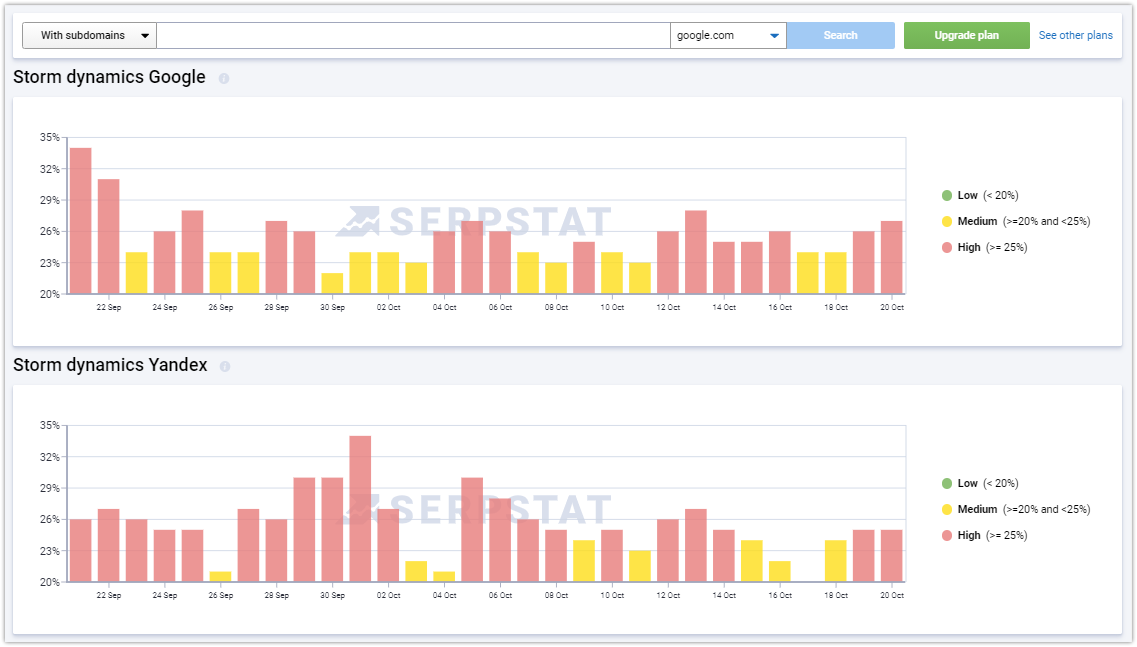Select the 02 Oct bar in Yandex chart
The height and width of the screenshot is (647, 1137).
(x=388, y=545)
